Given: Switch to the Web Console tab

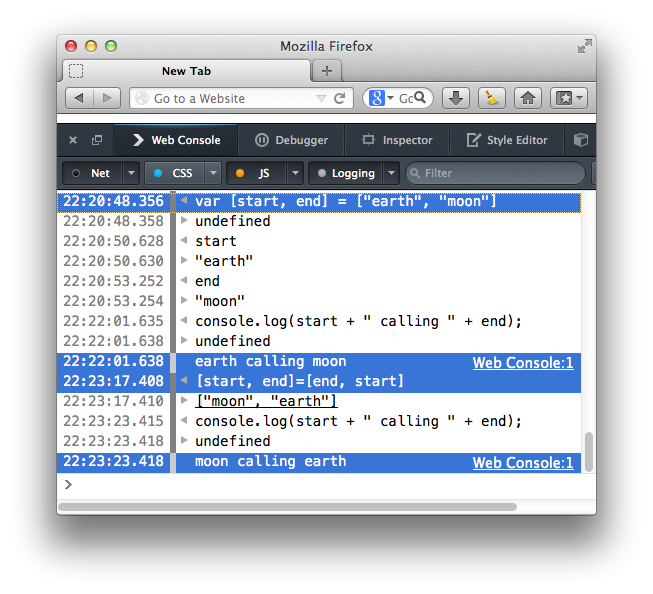Looking at the screenshot, I should point(176,140).
